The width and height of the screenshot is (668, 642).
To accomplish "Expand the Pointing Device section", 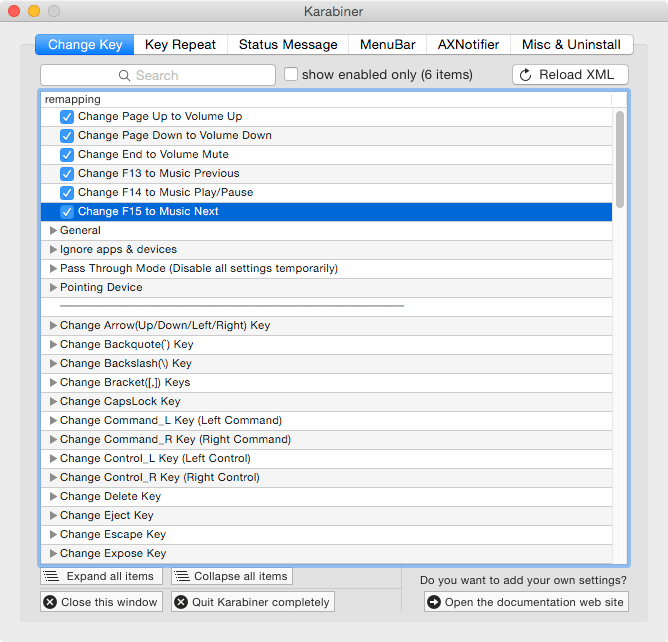I will point(53,288).
